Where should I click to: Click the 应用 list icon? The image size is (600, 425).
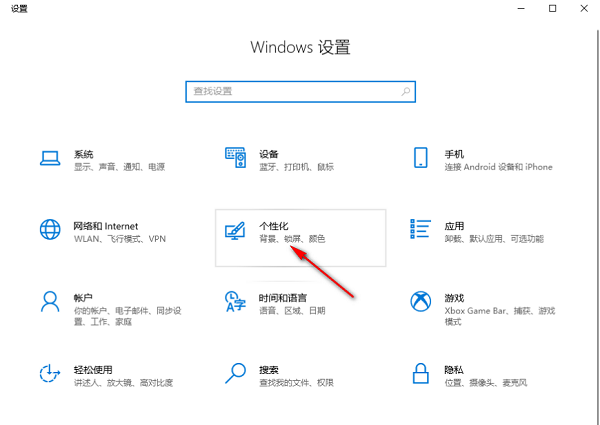point(421,230)
